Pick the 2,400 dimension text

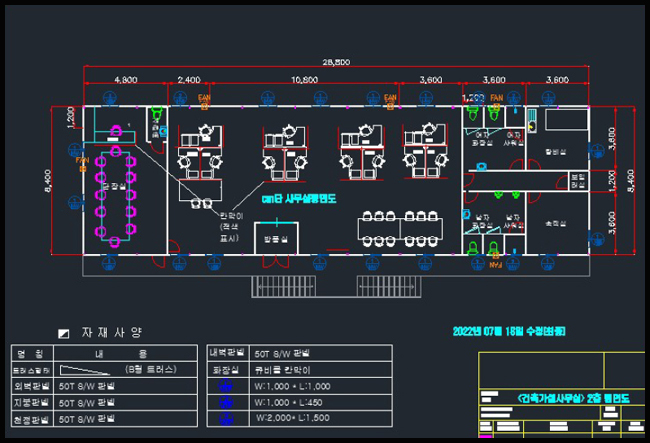click(188, 79)
